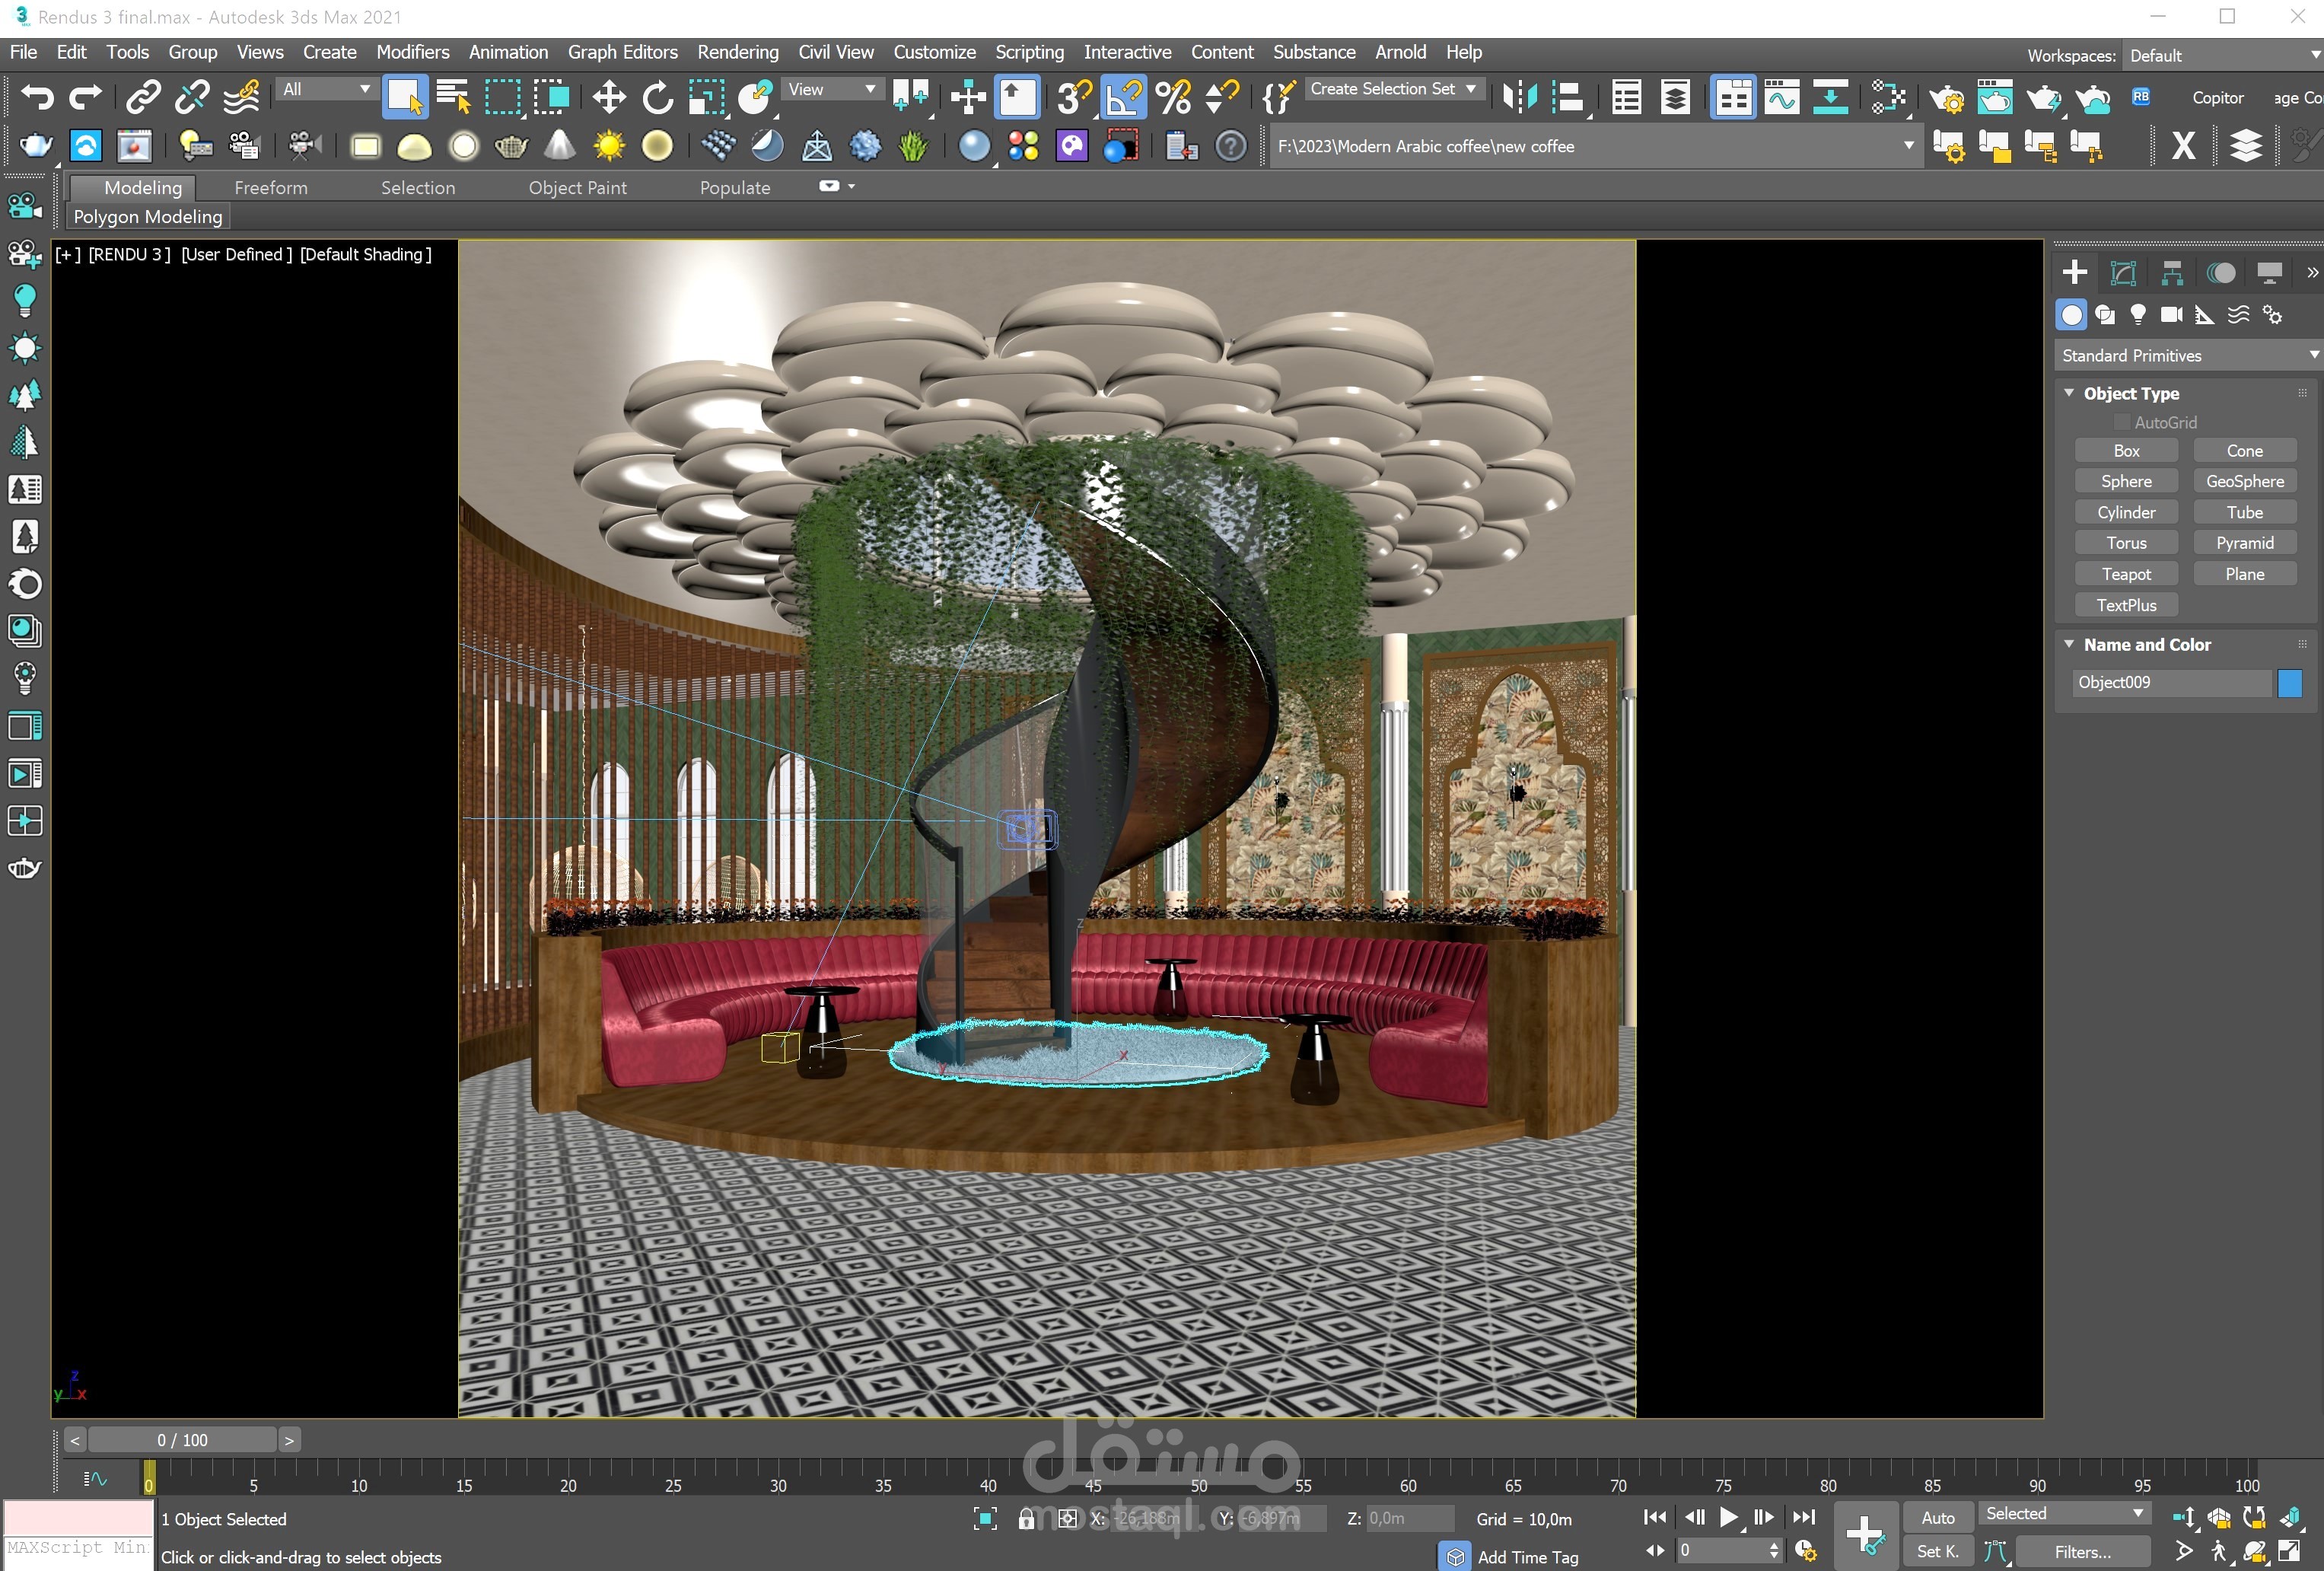Viewport: 2324px width, 1571px height.
Task: Select the Cameras category icon
Action: pos(2171,315)
